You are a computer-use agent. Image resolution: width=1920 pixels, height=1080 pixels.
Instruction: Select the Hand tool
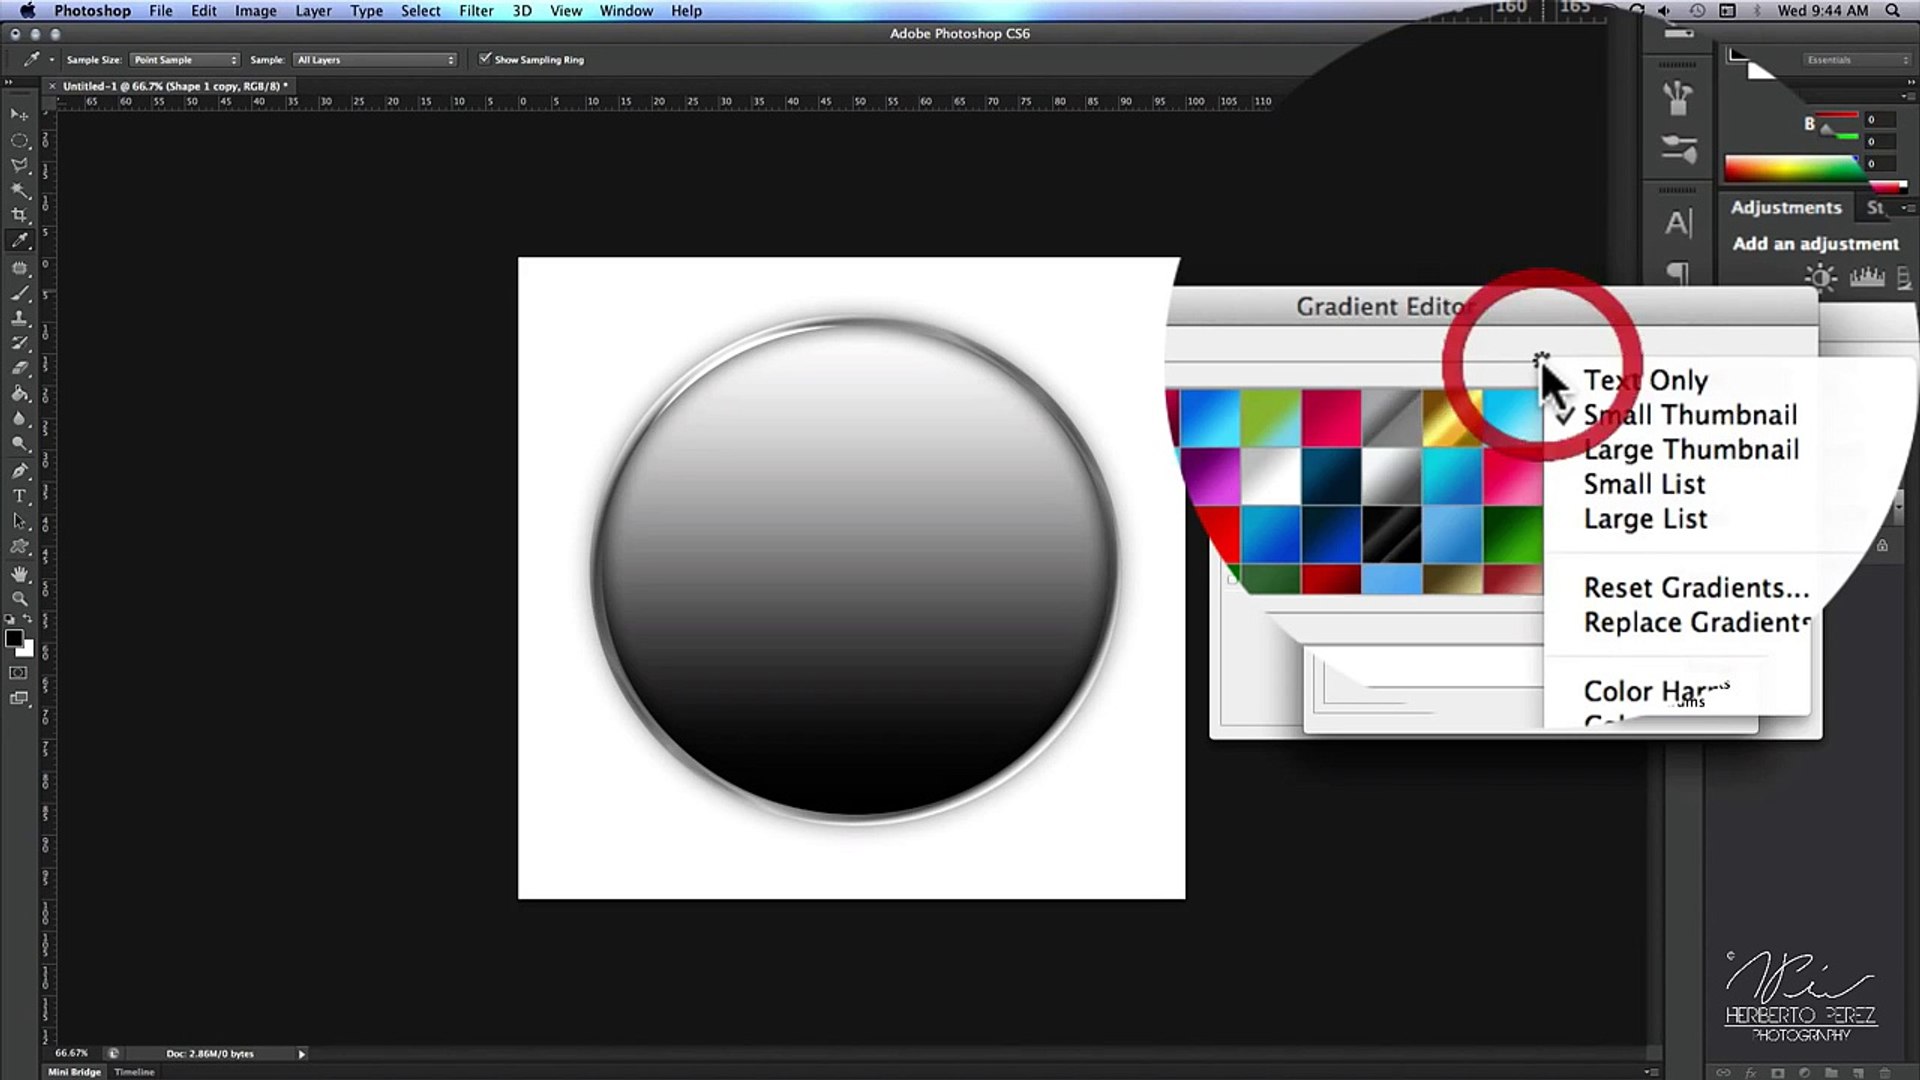coord(19,573)
